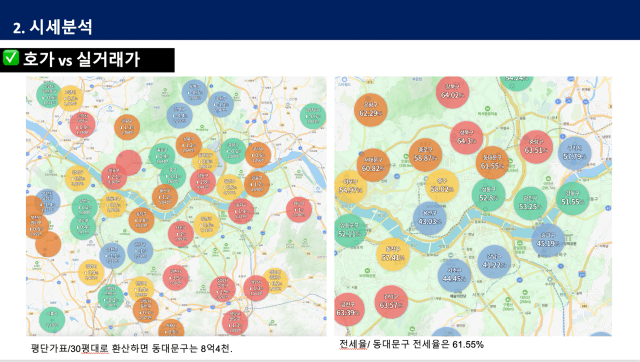Screen dimensions: 640x362
Task: Click the orange 58.87% bubble
Action: tap(425, 155)
